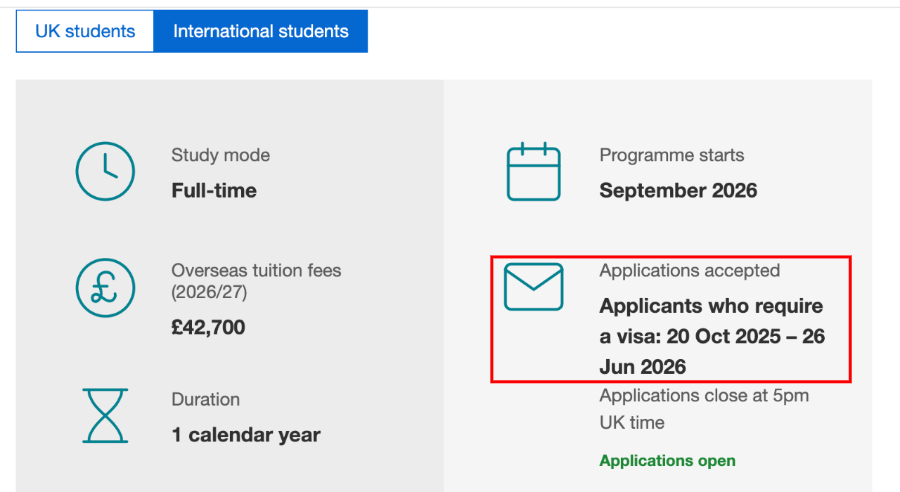Click the calendar icon for programme start

533,172
